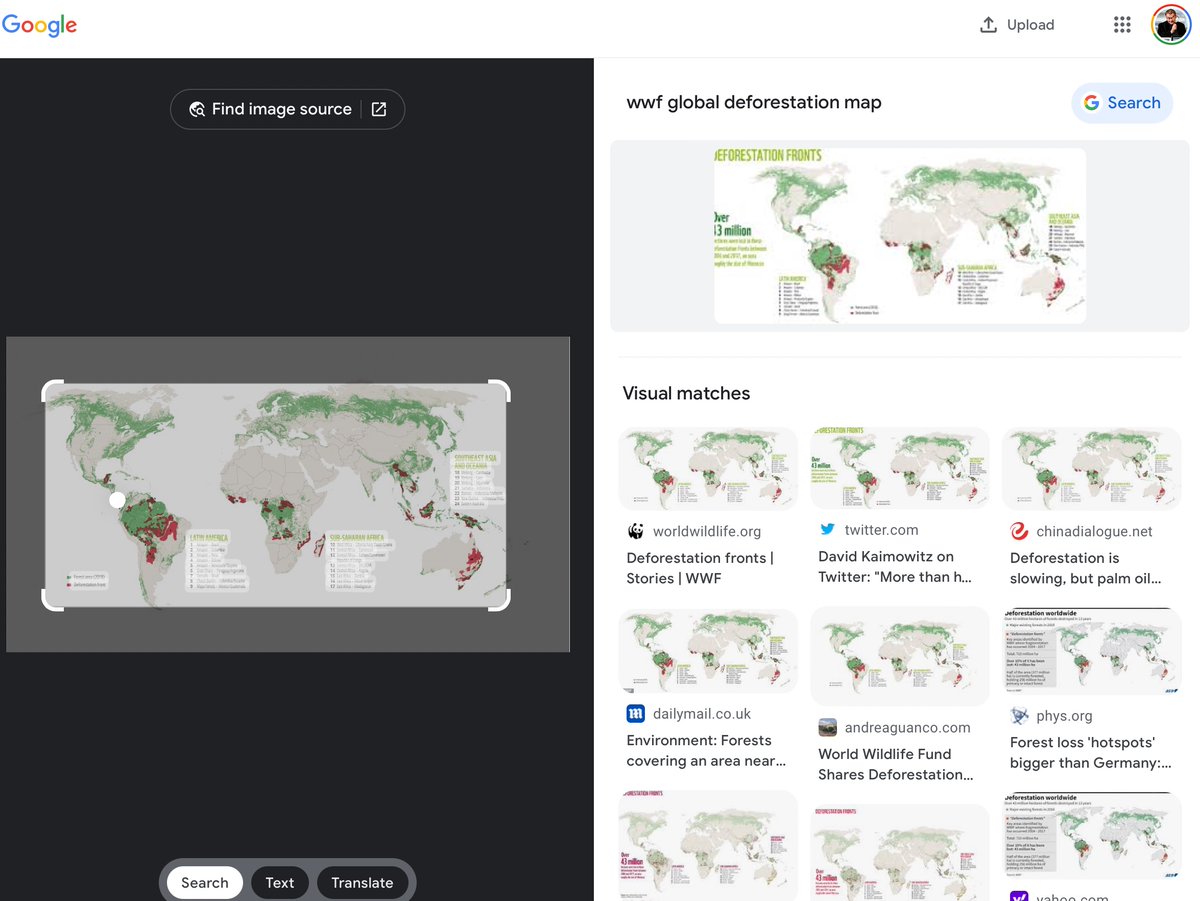
Task: Click the andreaguanco.com map thumbnail
Action: 900,657
